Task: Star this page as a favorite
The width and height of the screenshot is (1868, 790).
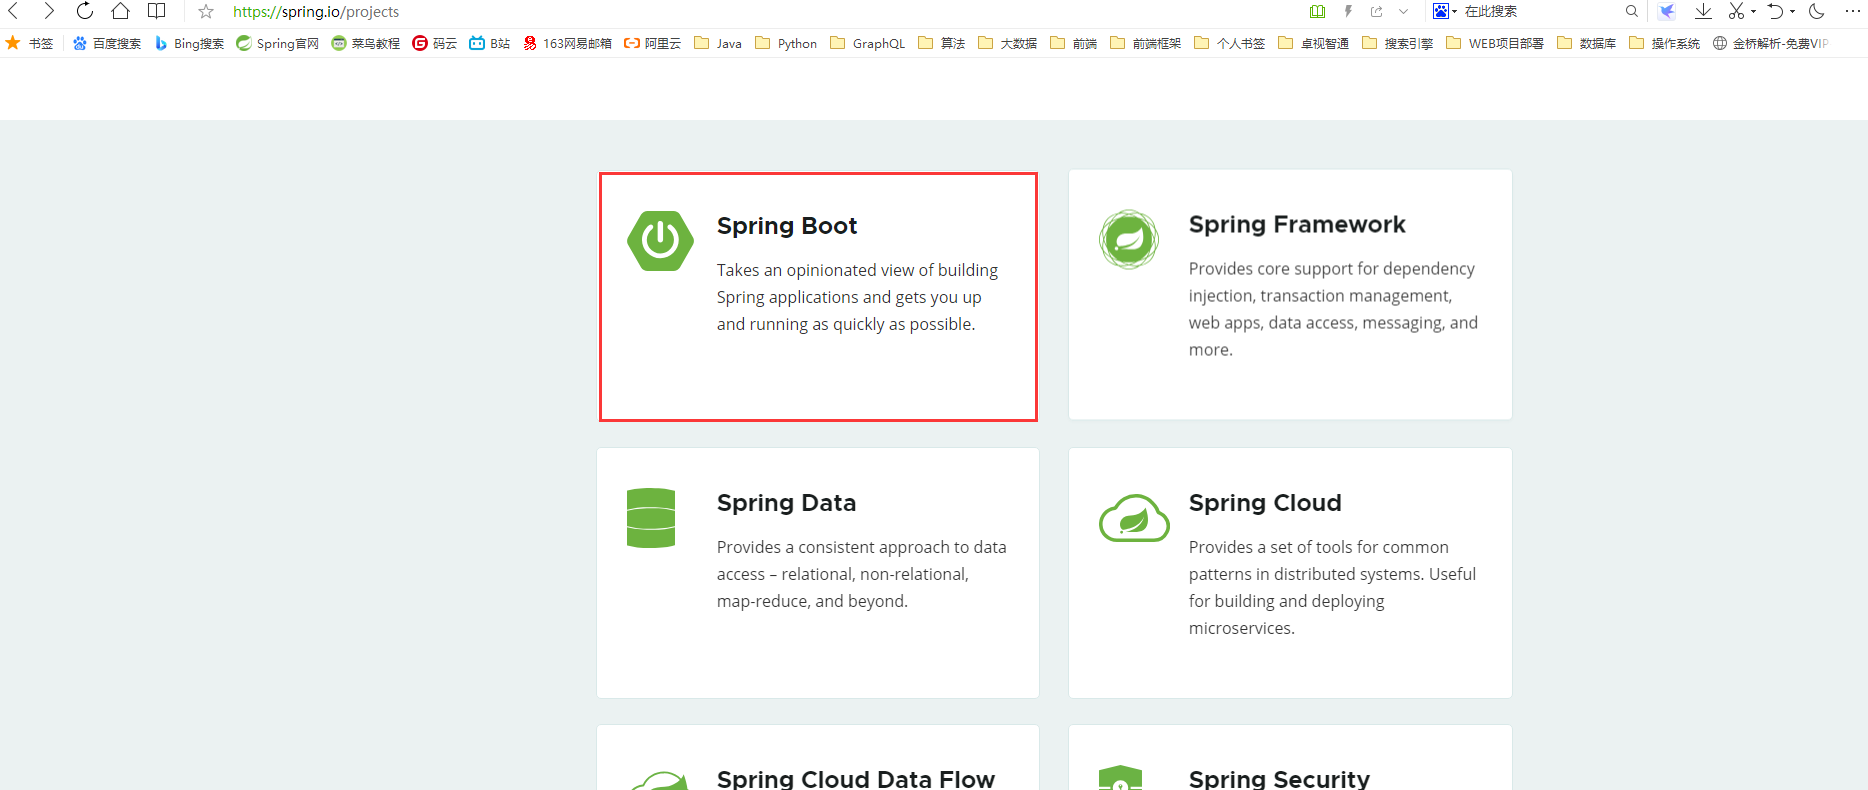Action: coord(206,12)
